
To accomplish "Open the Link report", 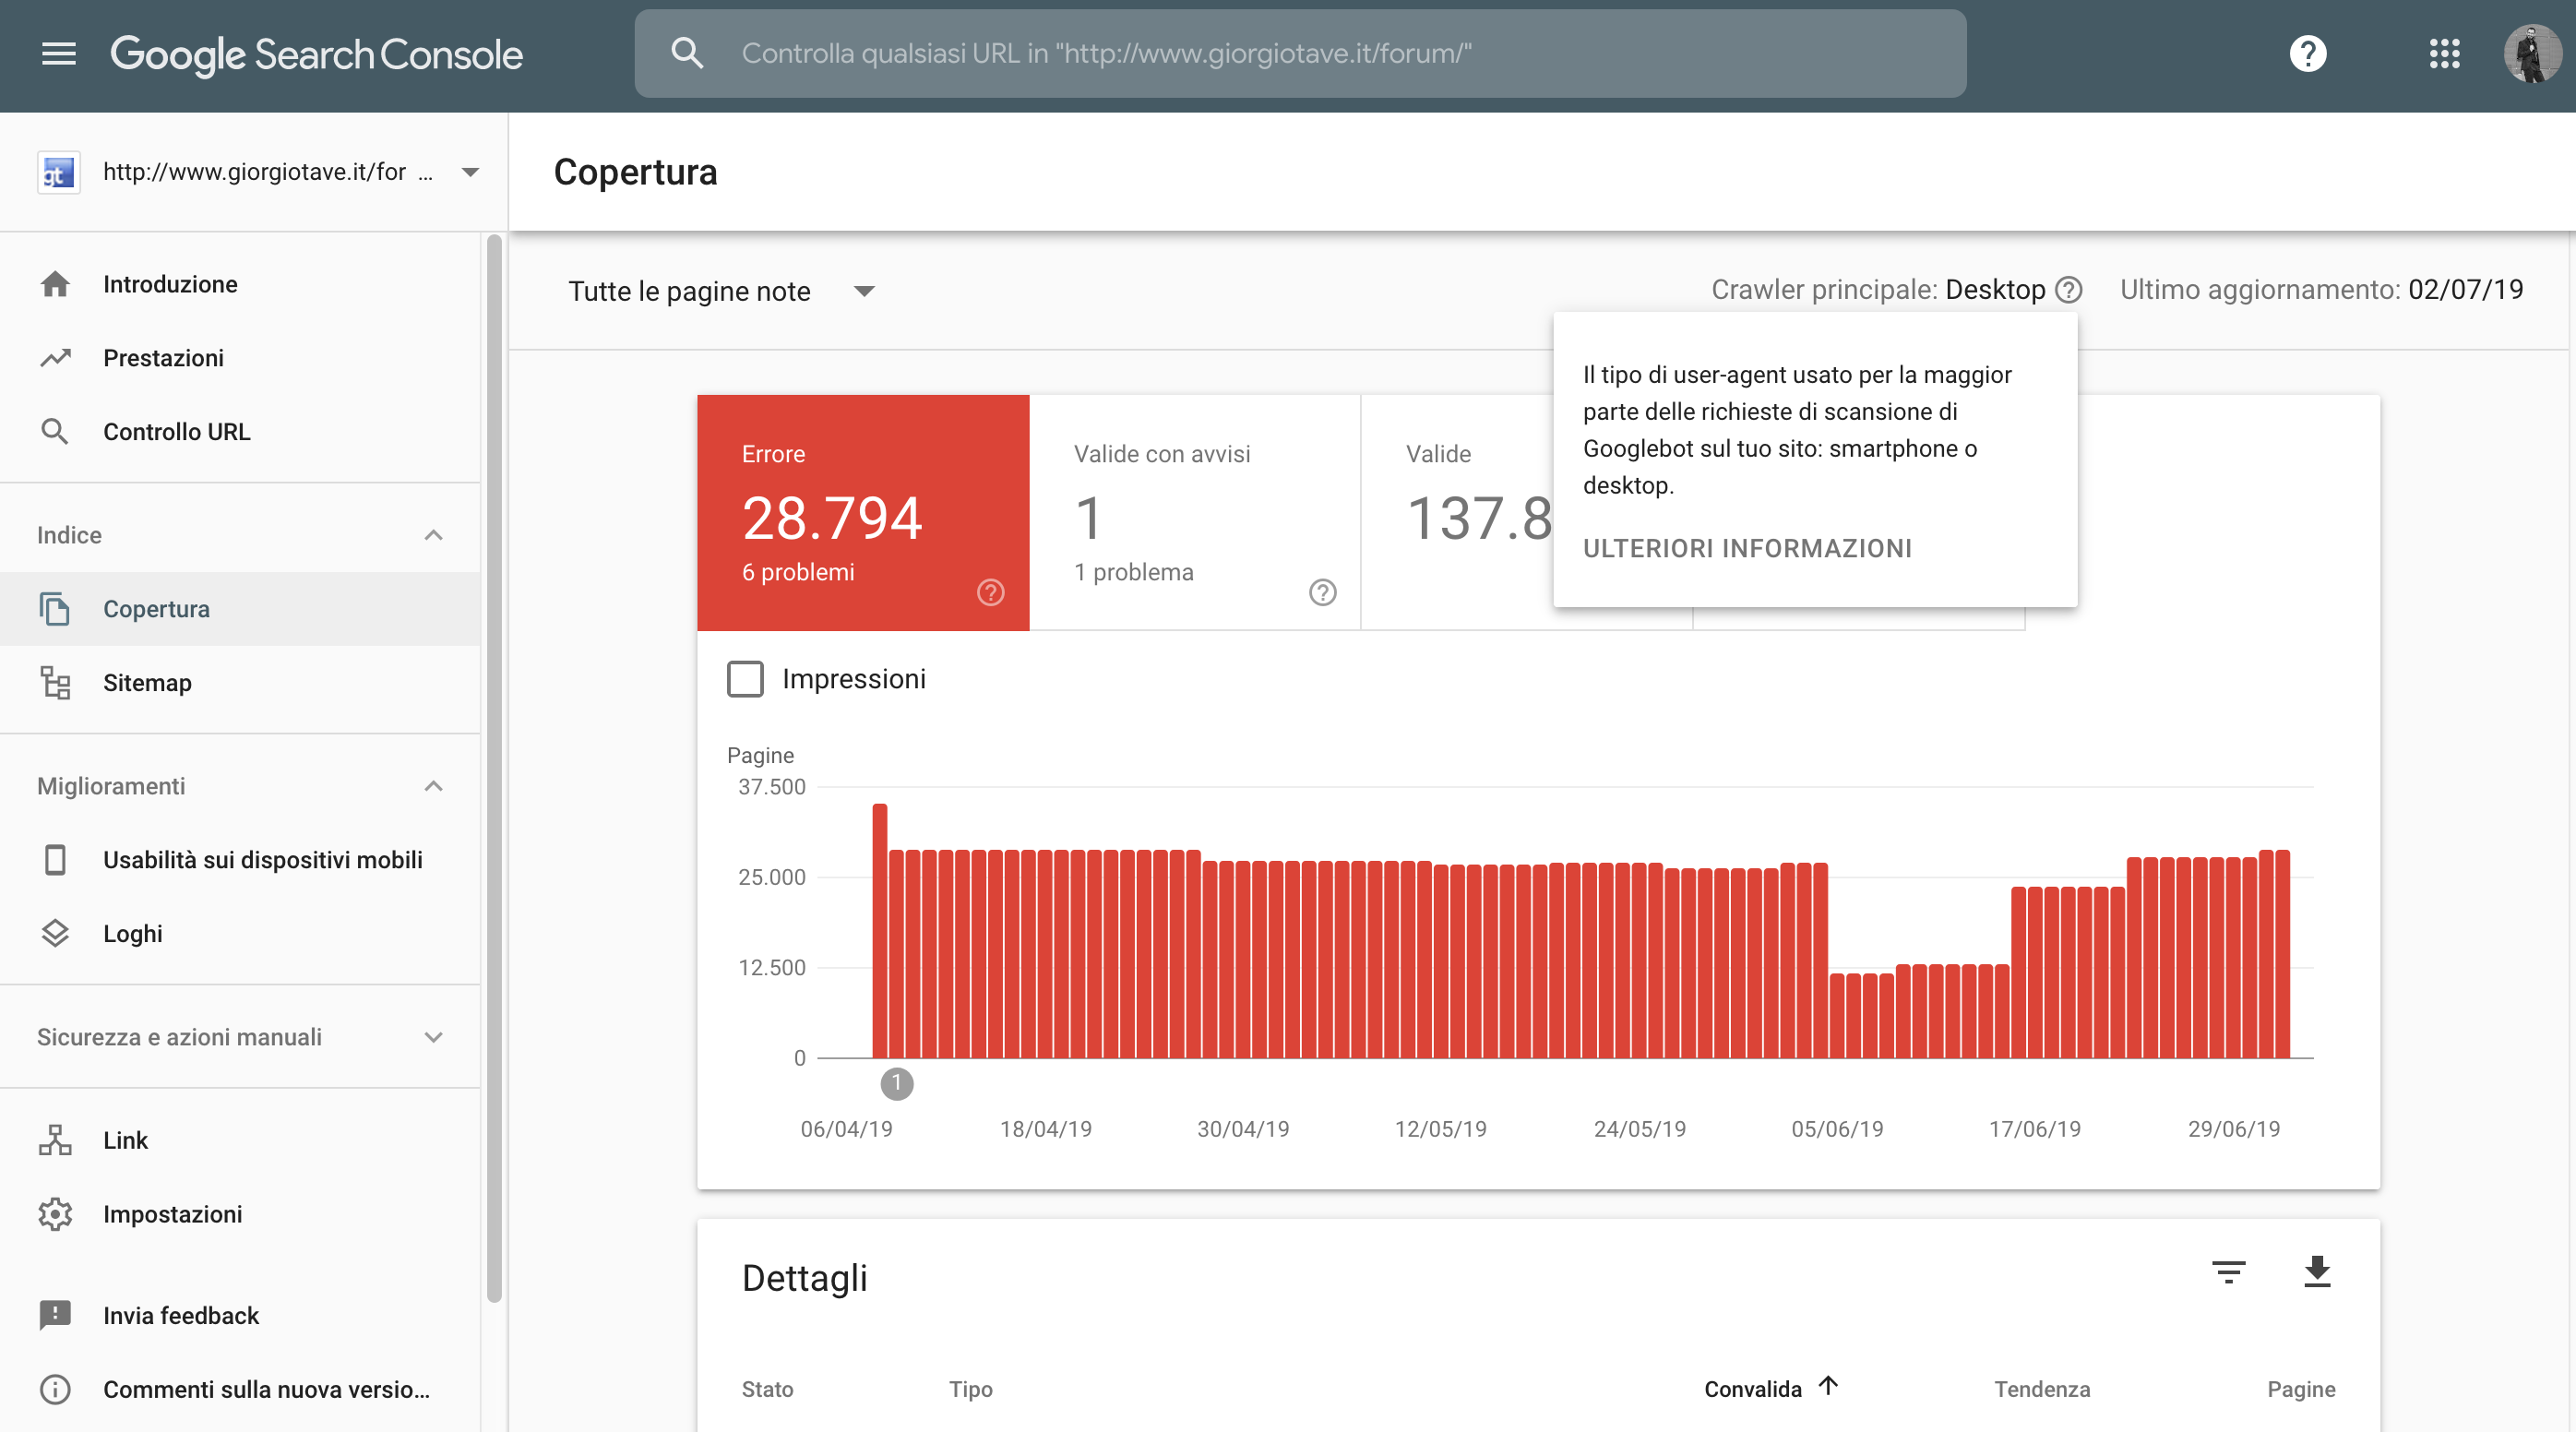I will coord(240,1140).
